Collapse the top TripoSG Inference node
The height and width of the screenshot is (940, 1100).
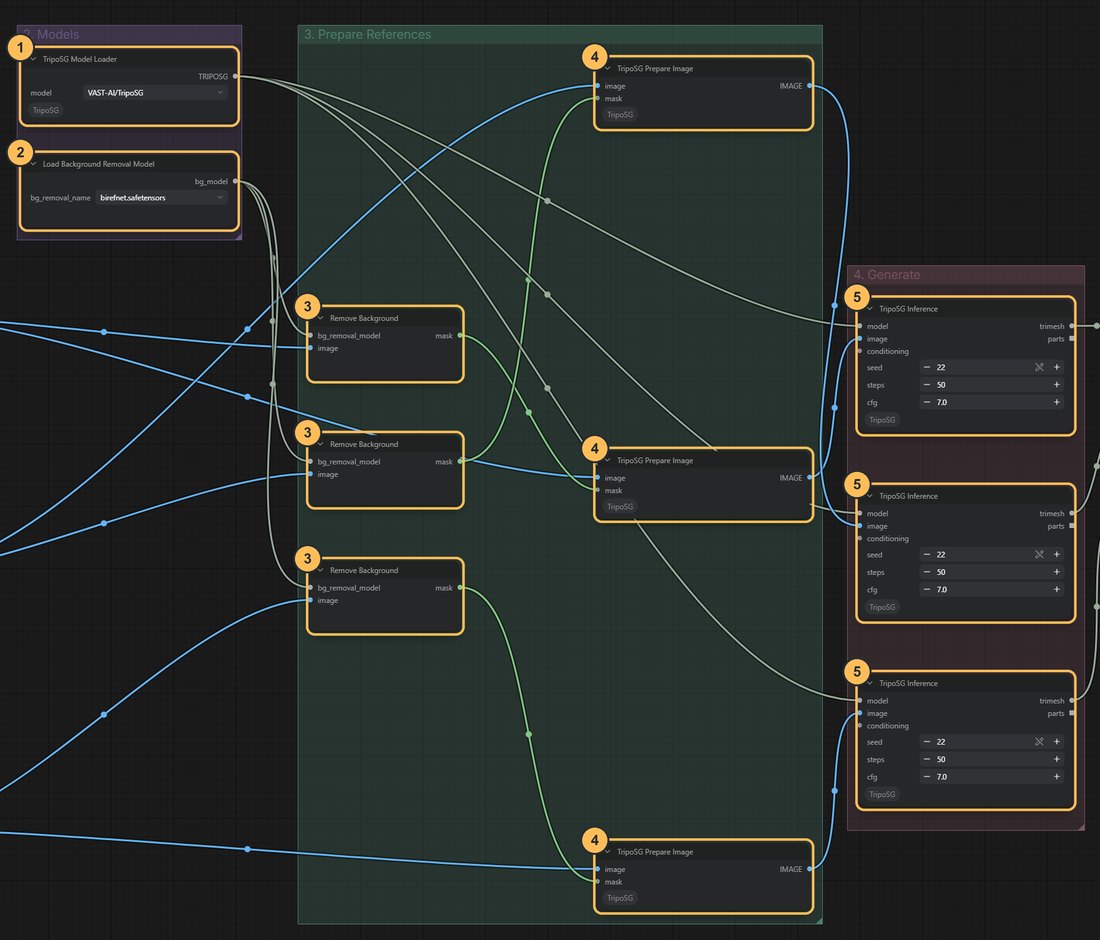point(871,309)
